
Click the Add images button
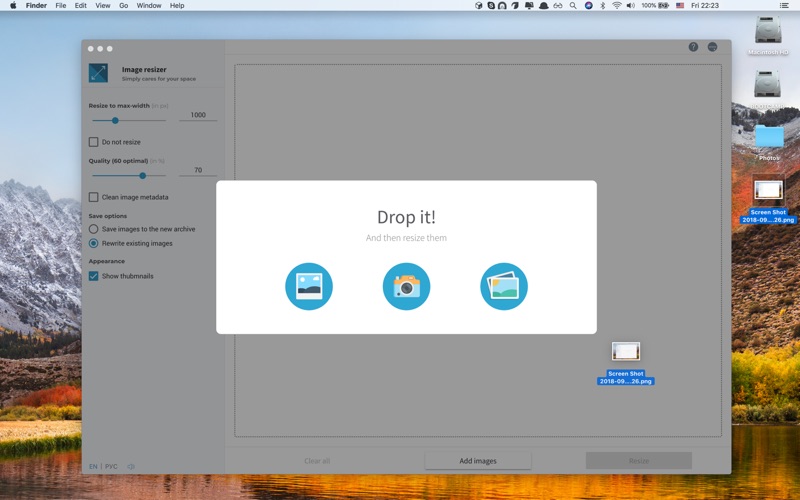click(478, 461)
